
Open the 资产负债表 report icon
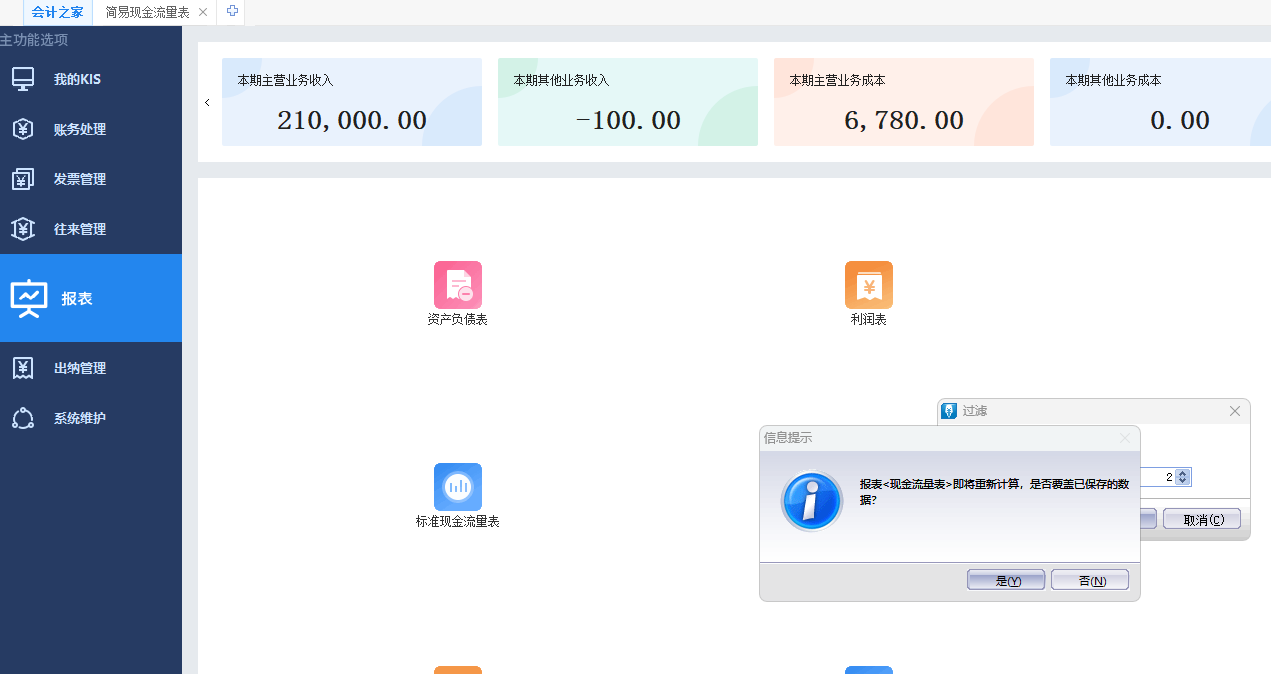click(457, 286)
